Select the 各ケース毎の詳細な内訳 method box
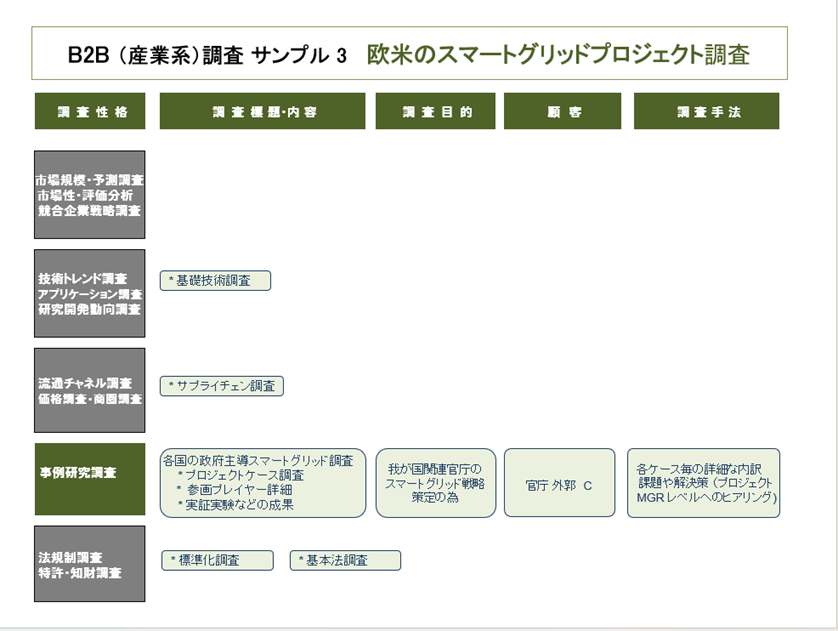Viewport: 838px width, 631px height. coord(703,483)
